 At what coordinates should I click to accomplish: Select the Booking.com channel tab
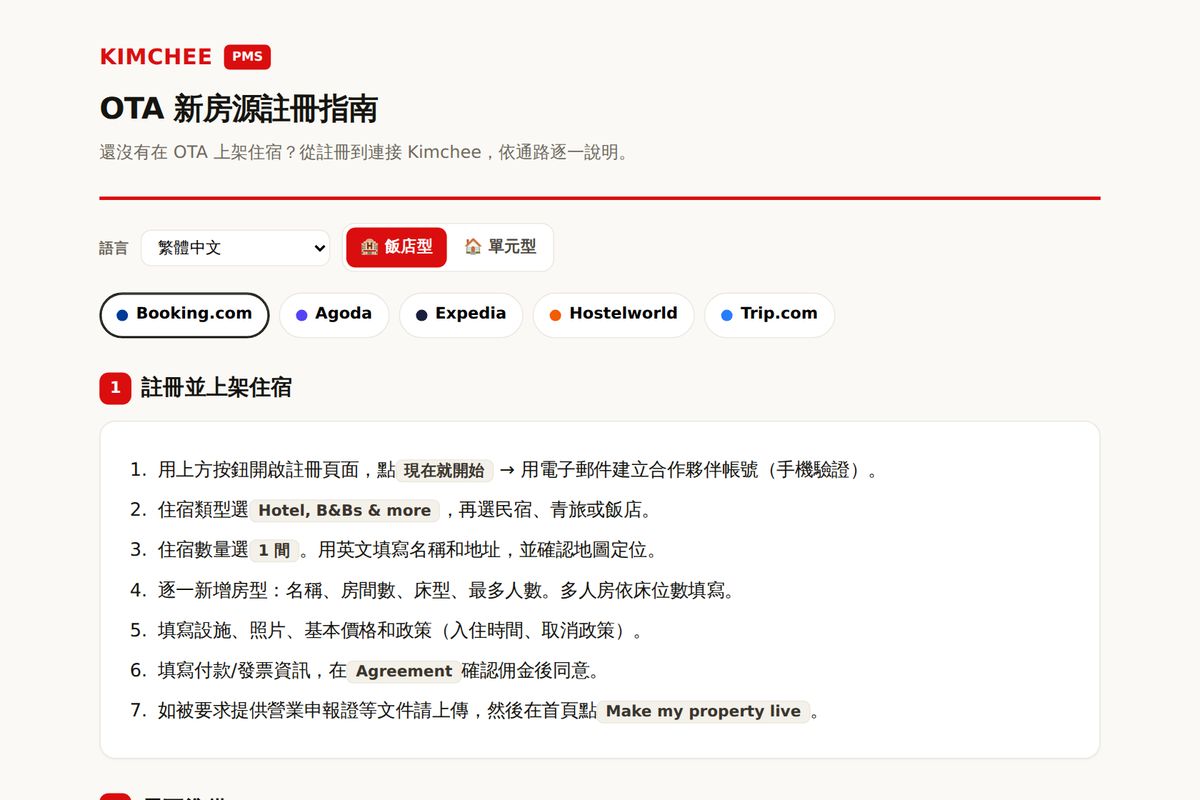(x=184, y=315)
